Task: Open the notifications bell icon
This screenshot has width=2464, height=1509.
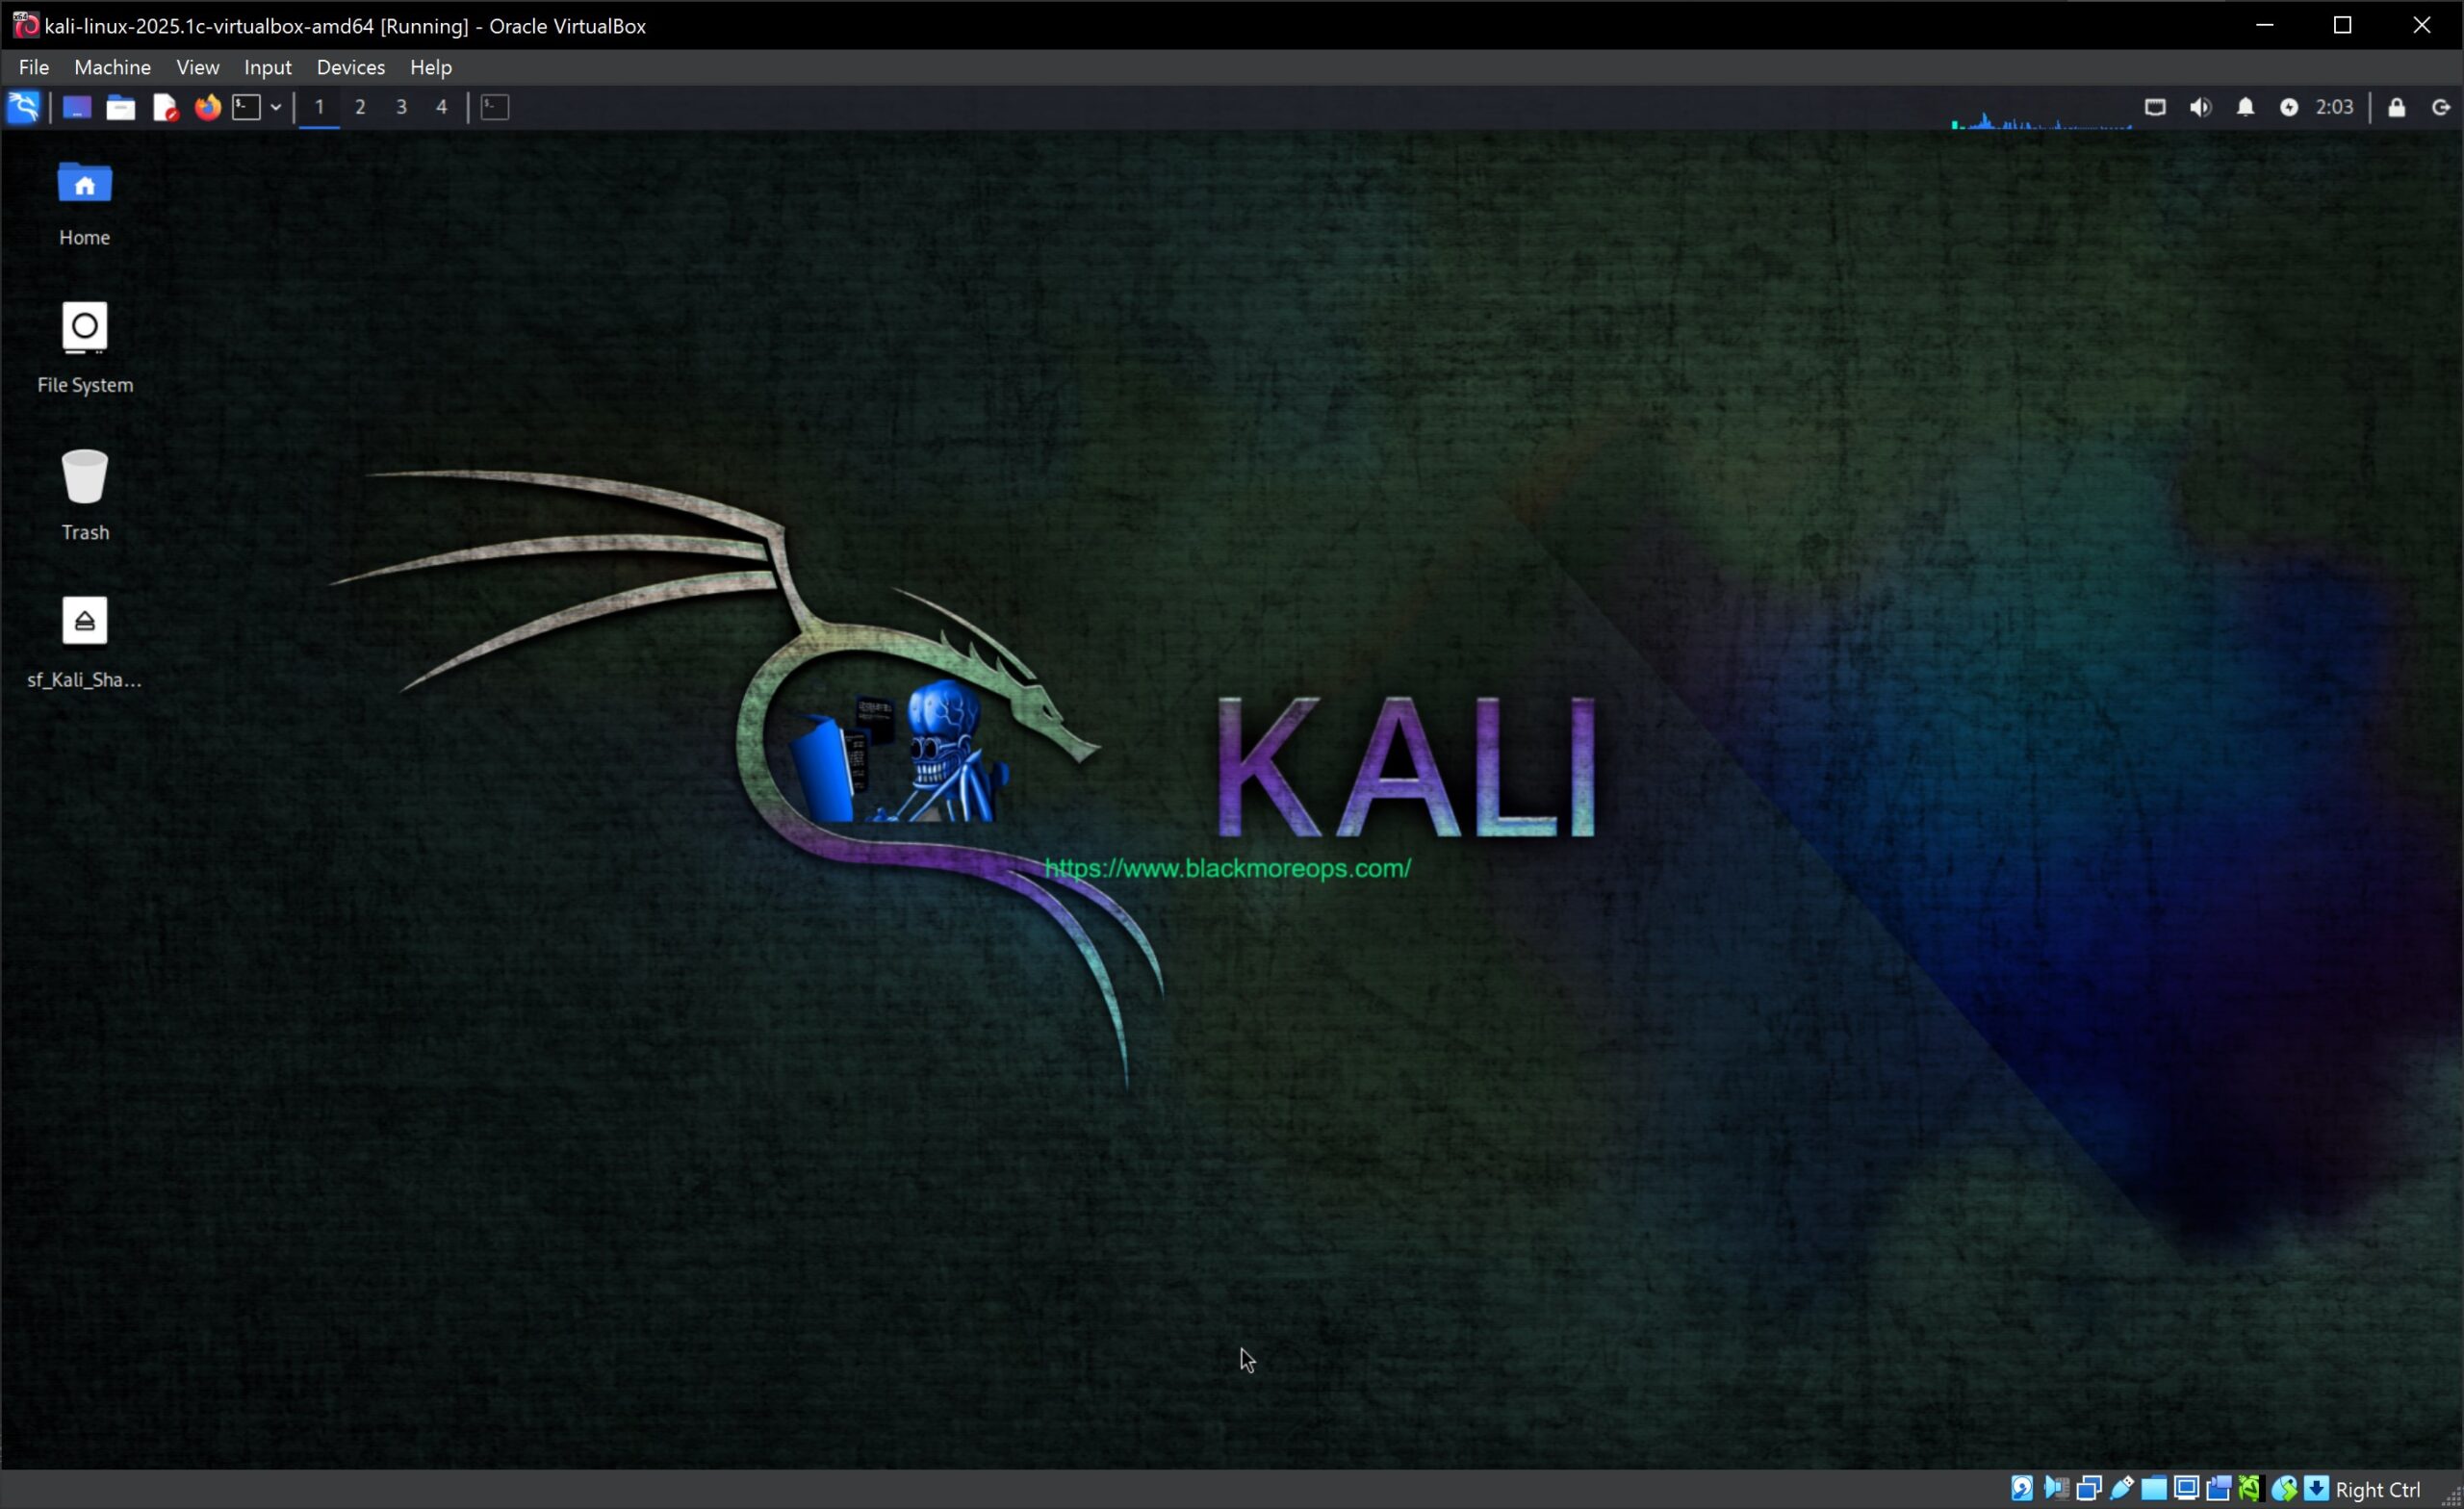Action: [x=2245, y=107]
